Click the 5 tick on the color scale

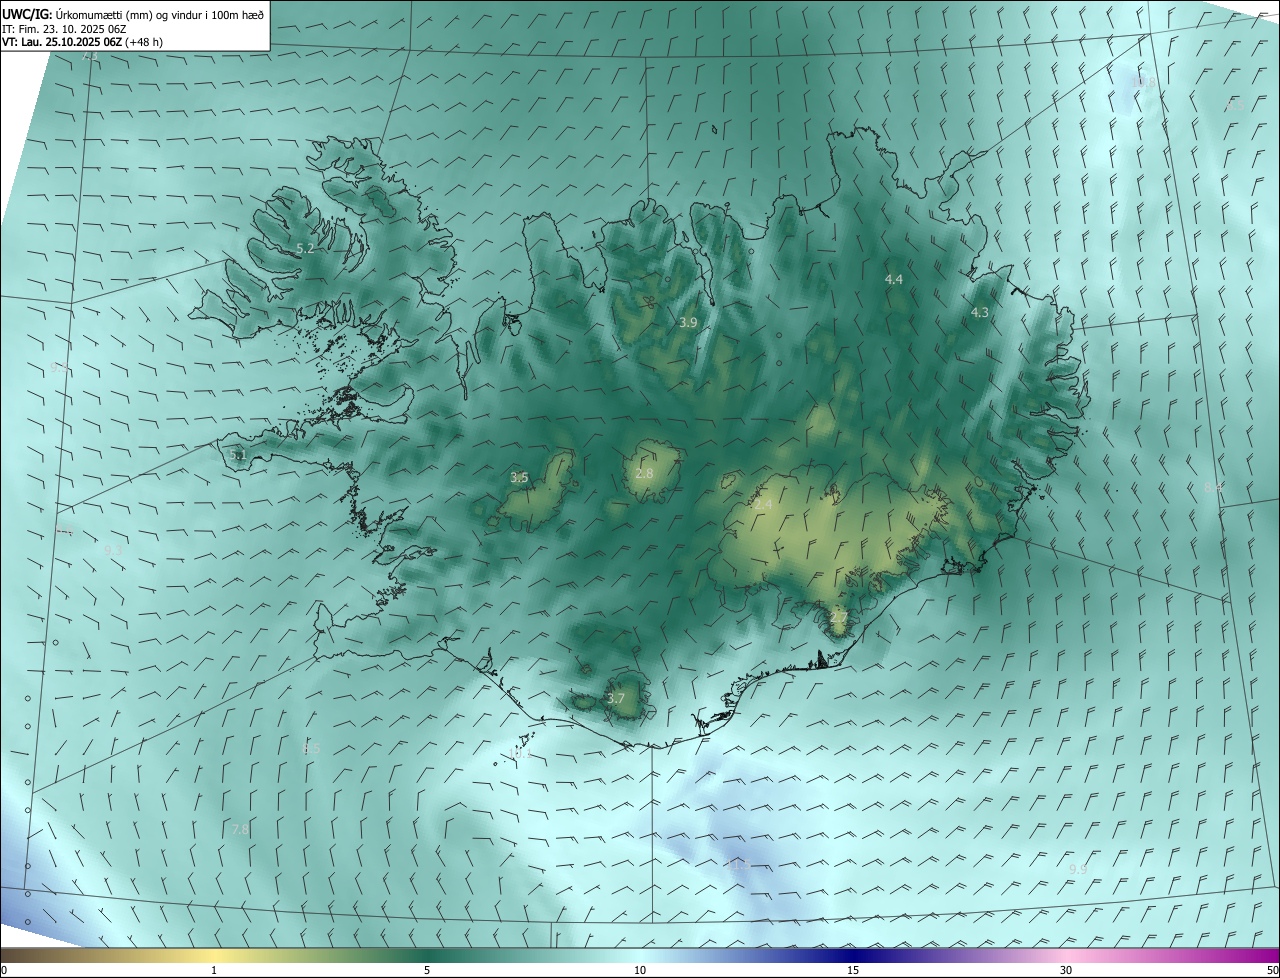[x=427, y=970]
